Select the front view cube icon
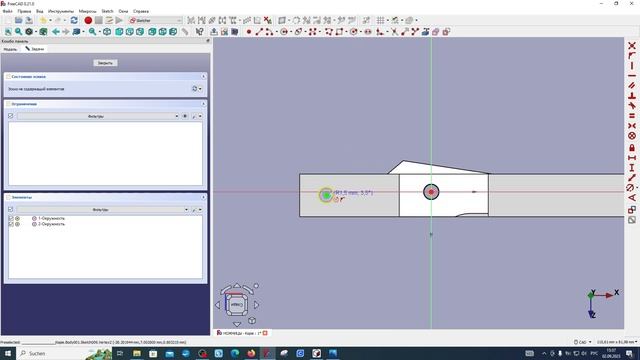This screenshot has height=360, width=640. pyautogui.click(x=119, y=31)
